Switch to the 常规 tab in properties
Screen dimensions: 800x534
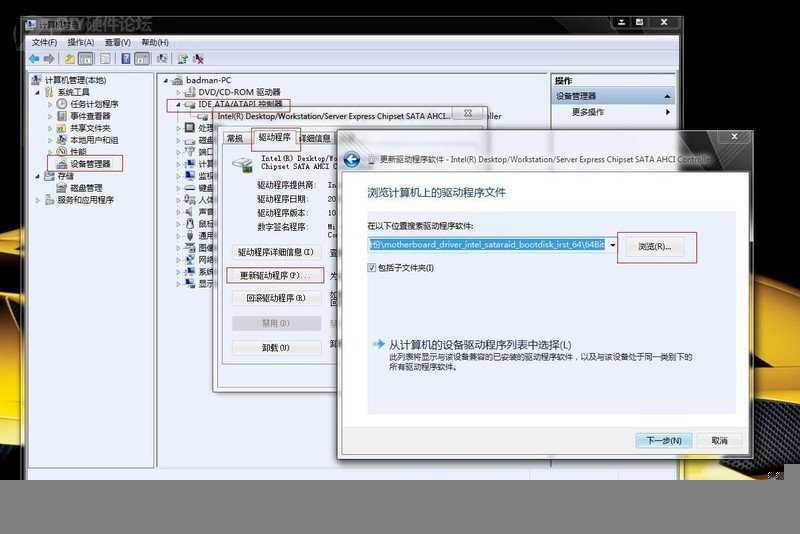[235, 138]
